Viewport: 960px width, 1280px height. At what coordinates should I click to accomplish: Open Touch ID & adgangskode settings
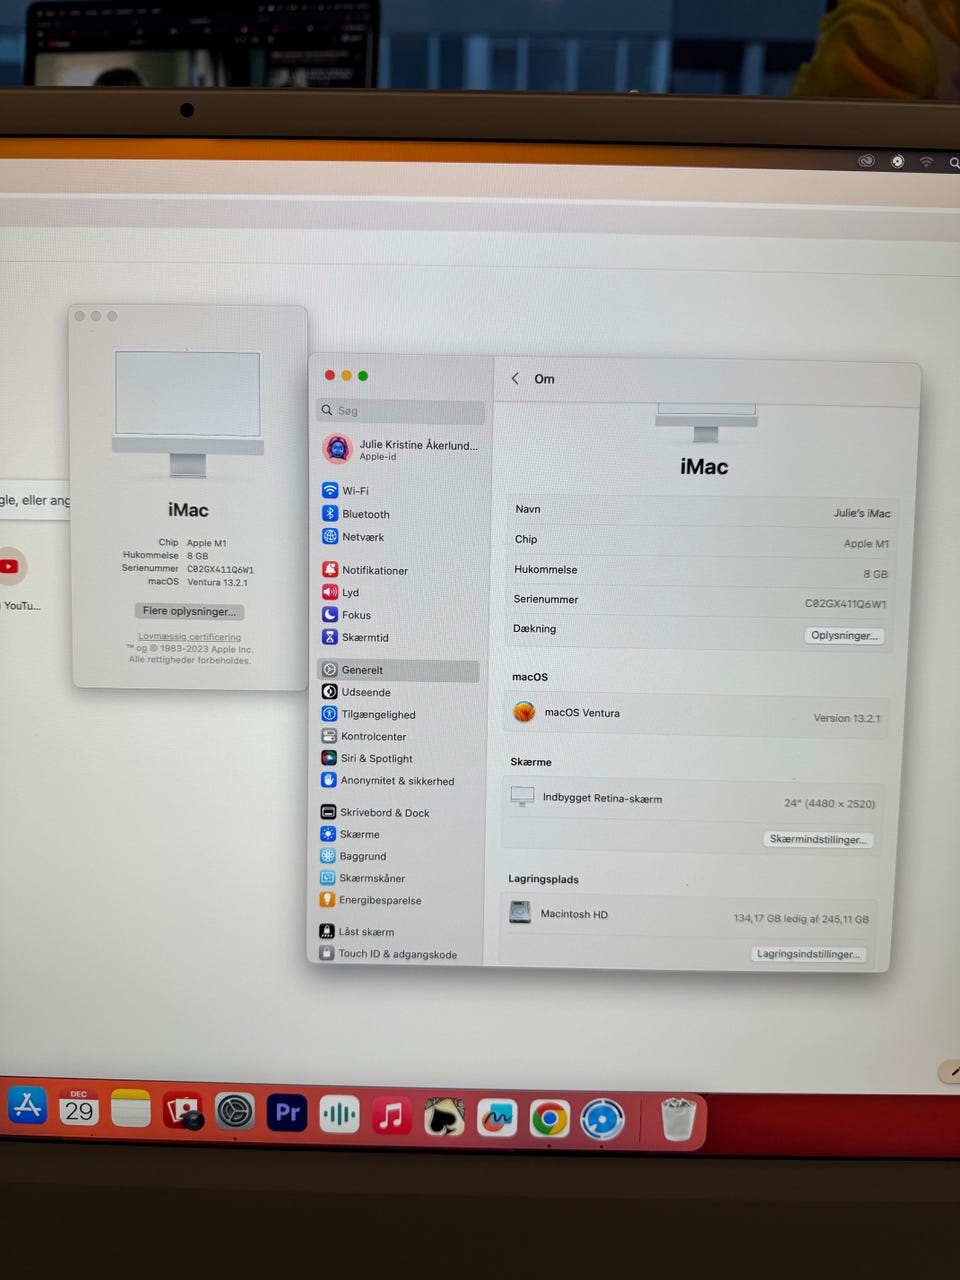[388, 954]
